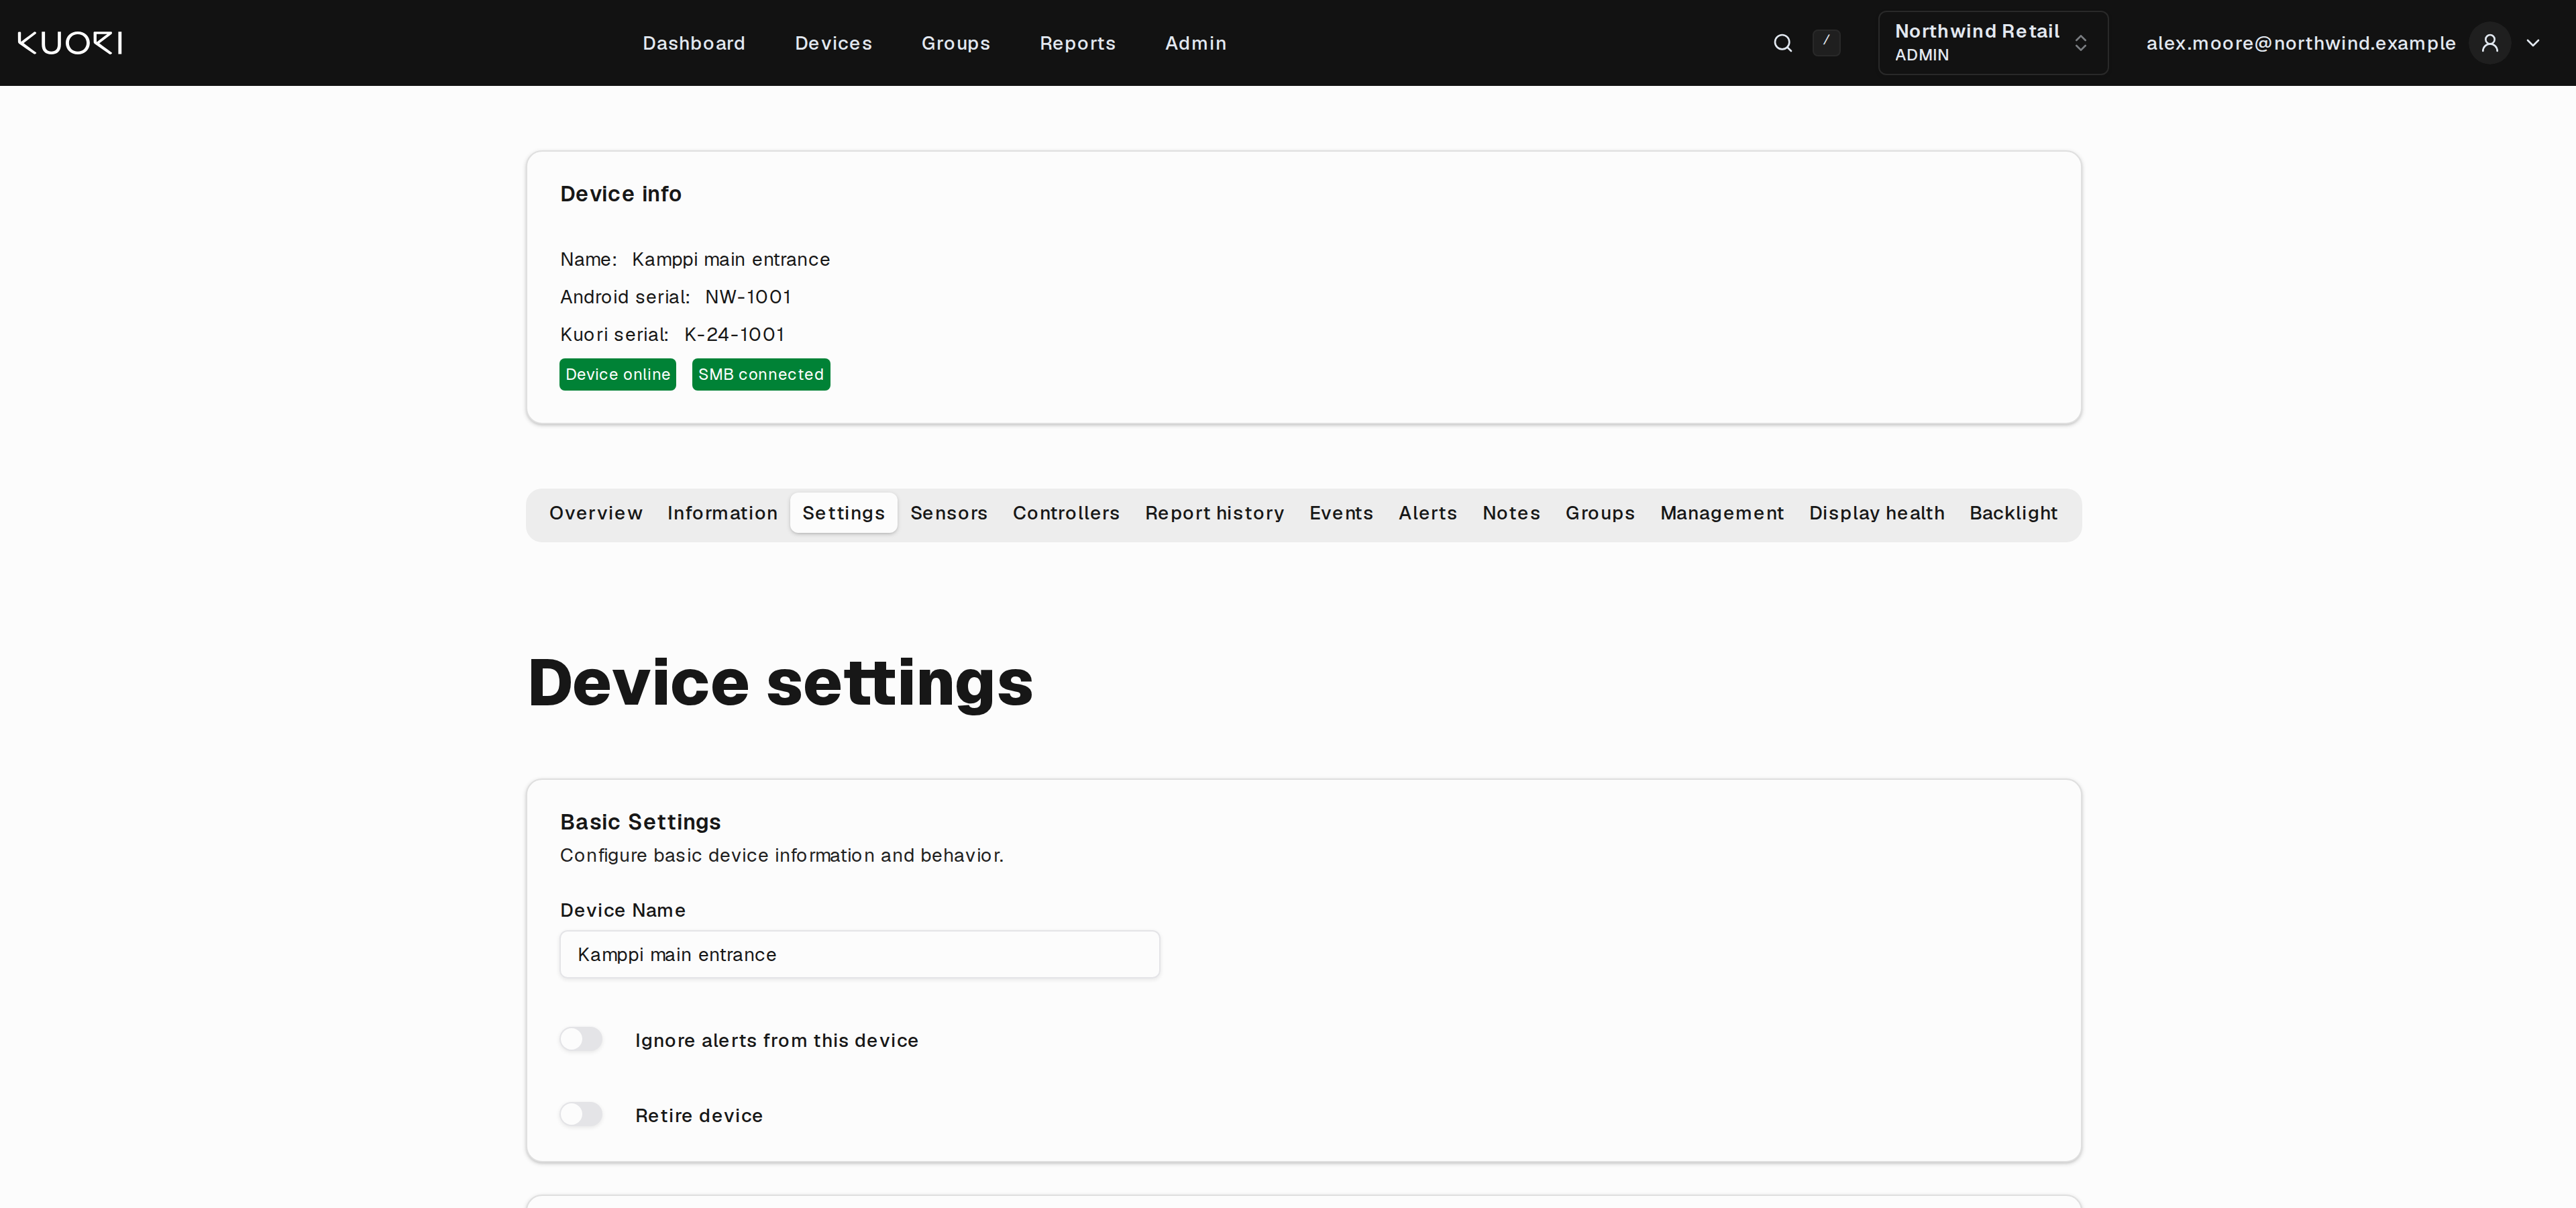Click the Device online status badge
This screenshot has height=1208, width=2576.
[x=618, y=375]
